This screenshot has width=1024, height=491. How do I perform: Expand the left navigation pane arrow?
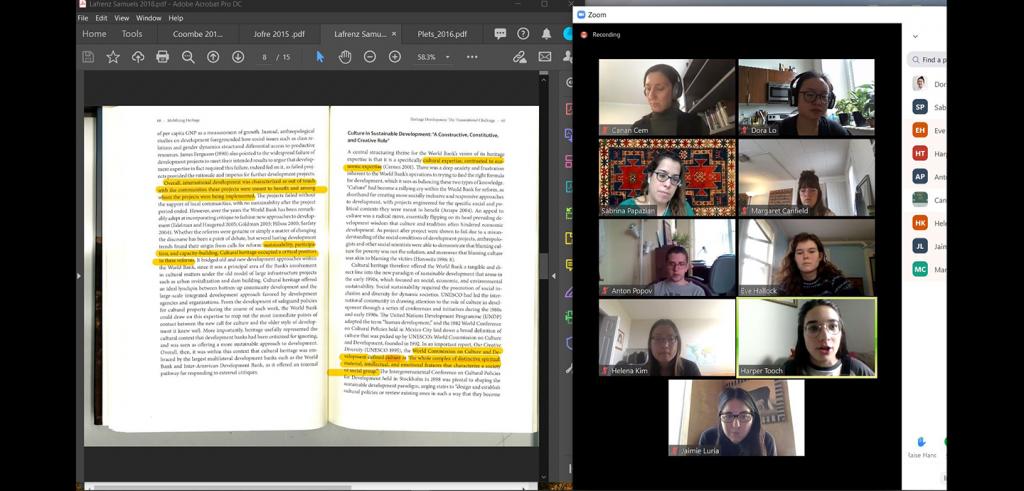[79, 275]
